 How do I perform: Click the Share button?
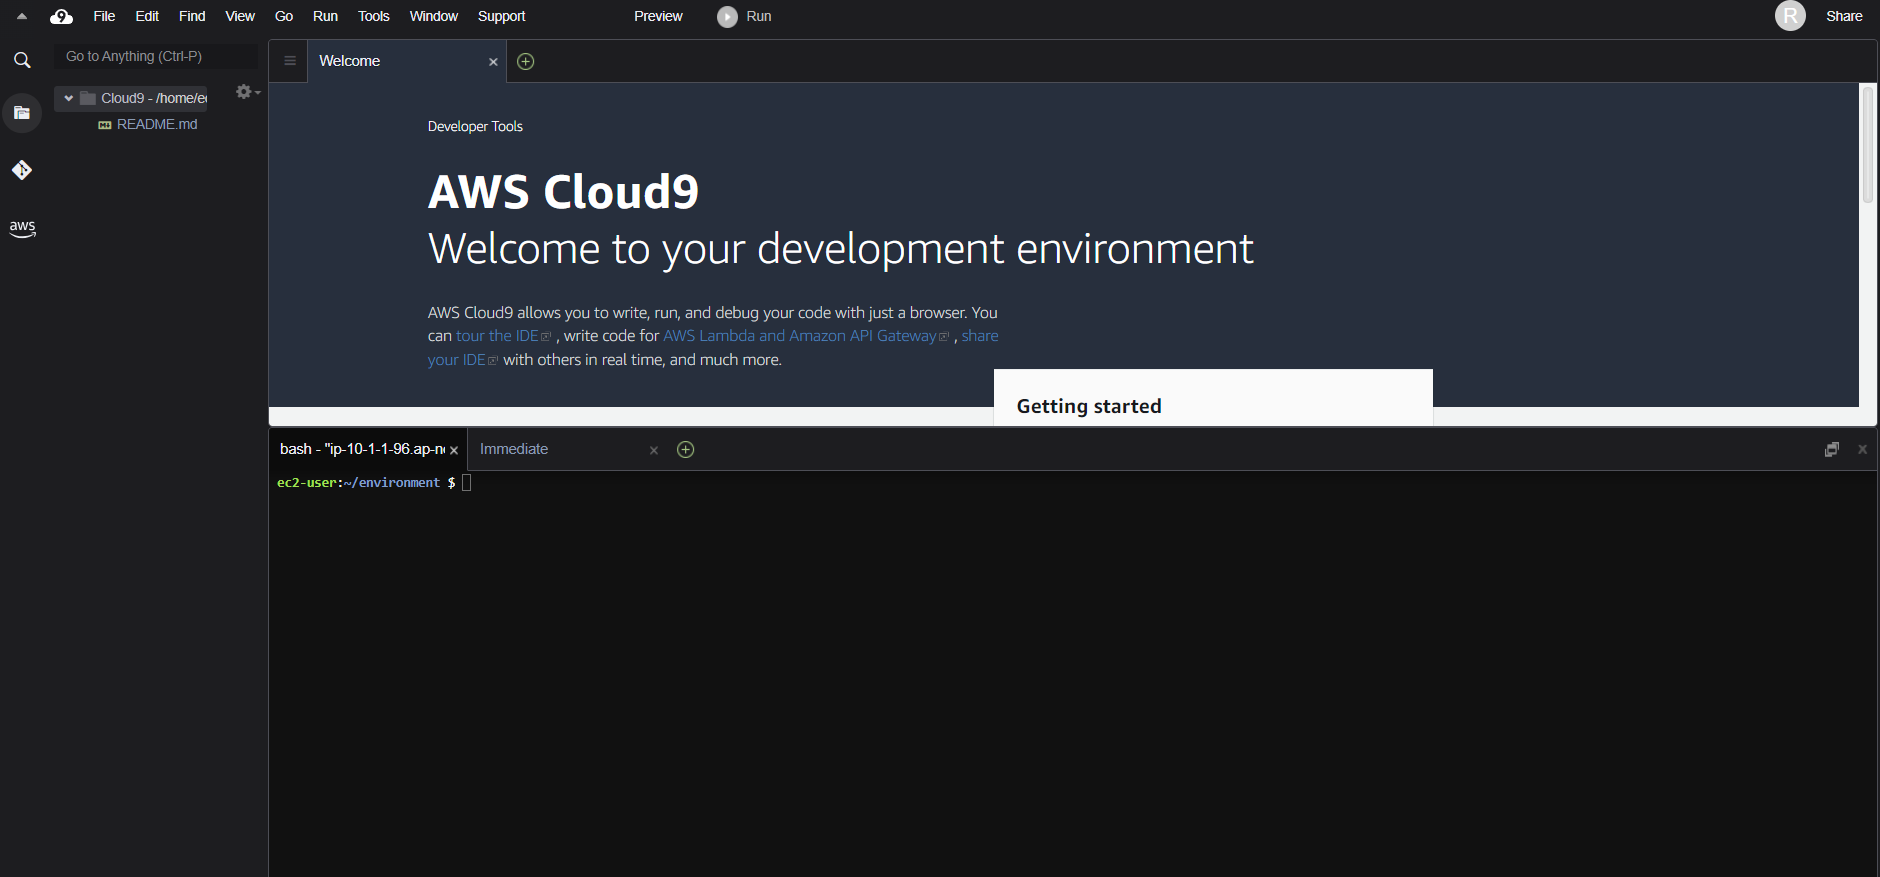pyautogui.click(x=1844, y=16)
